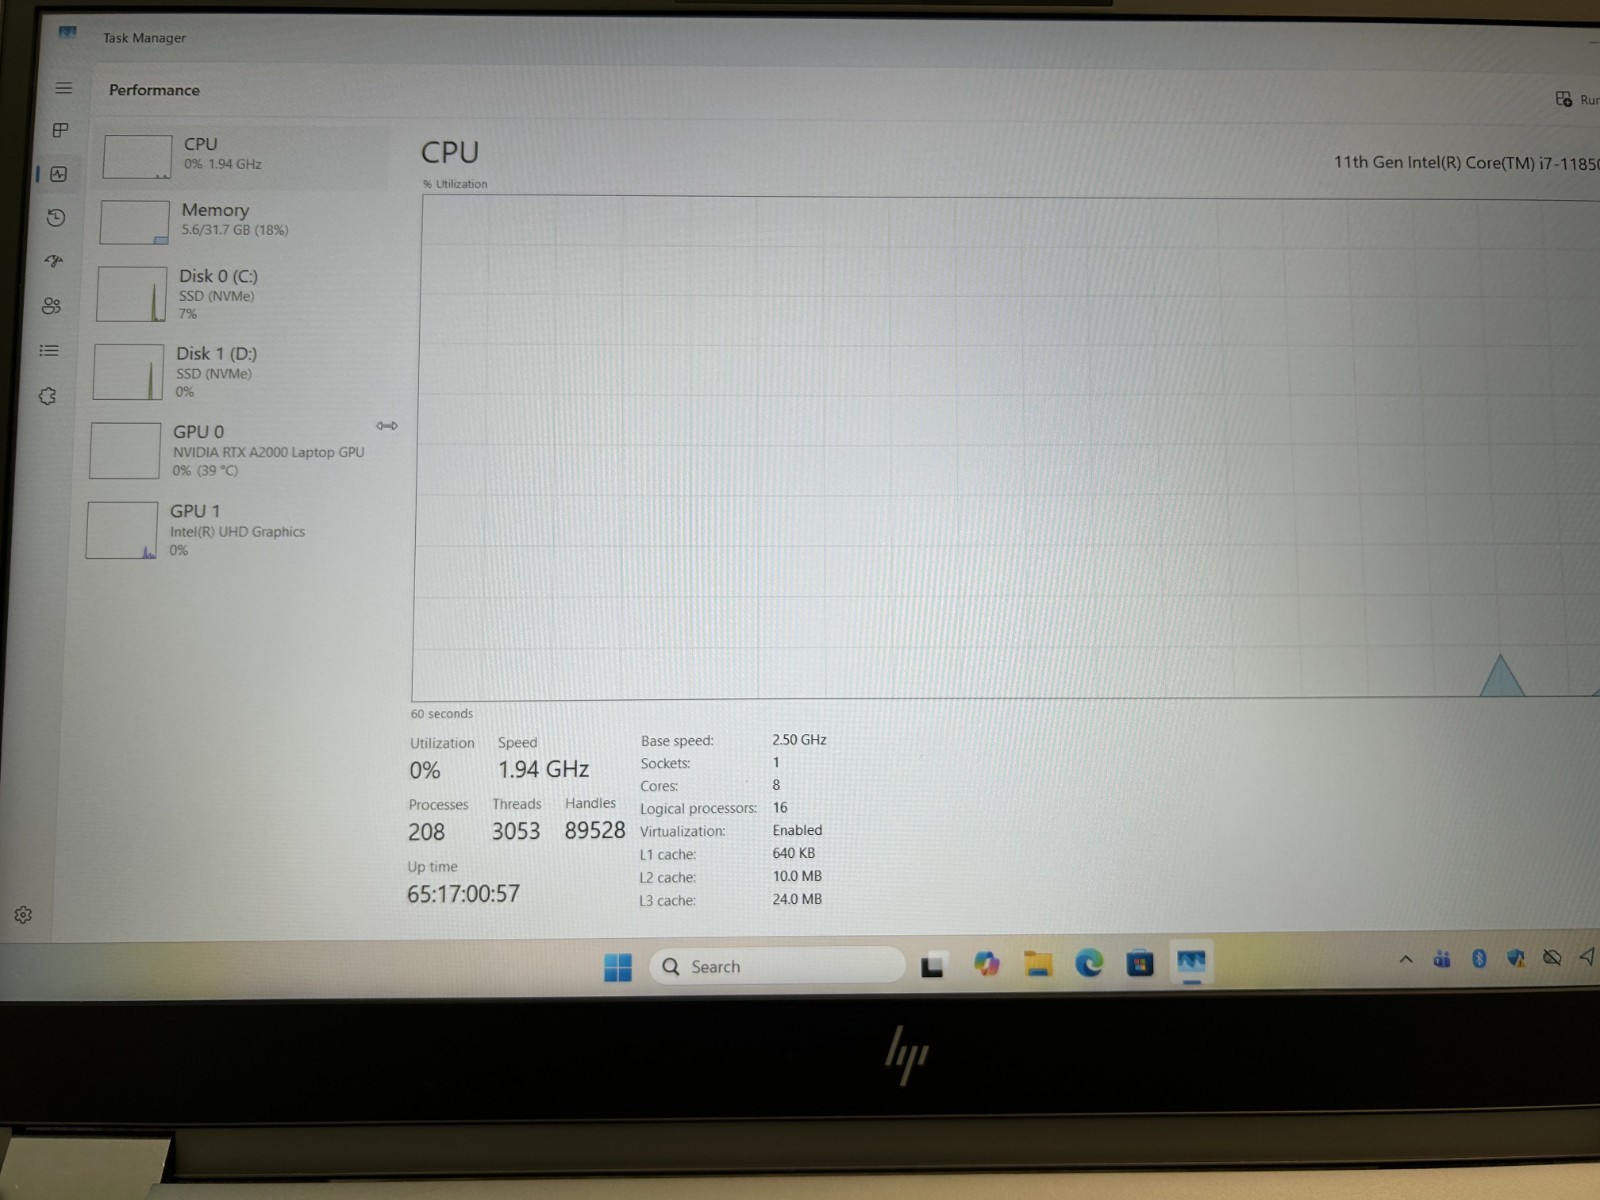Click the Bluetooth tray icon
Viewport: 1600px width, 1200px height.
(x=1479, y=958)
